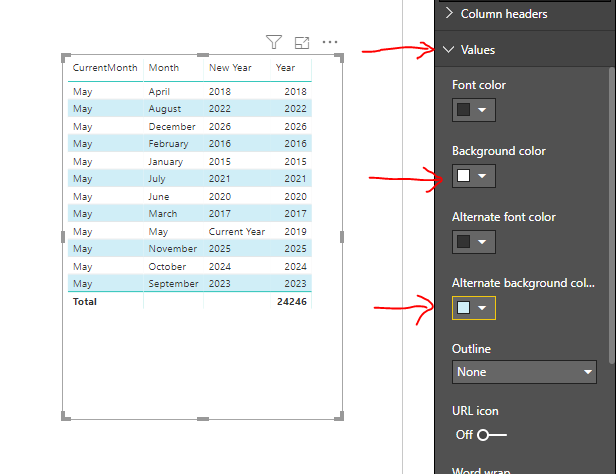
Task: Sort by New Year column header
Action: (230, 68)
